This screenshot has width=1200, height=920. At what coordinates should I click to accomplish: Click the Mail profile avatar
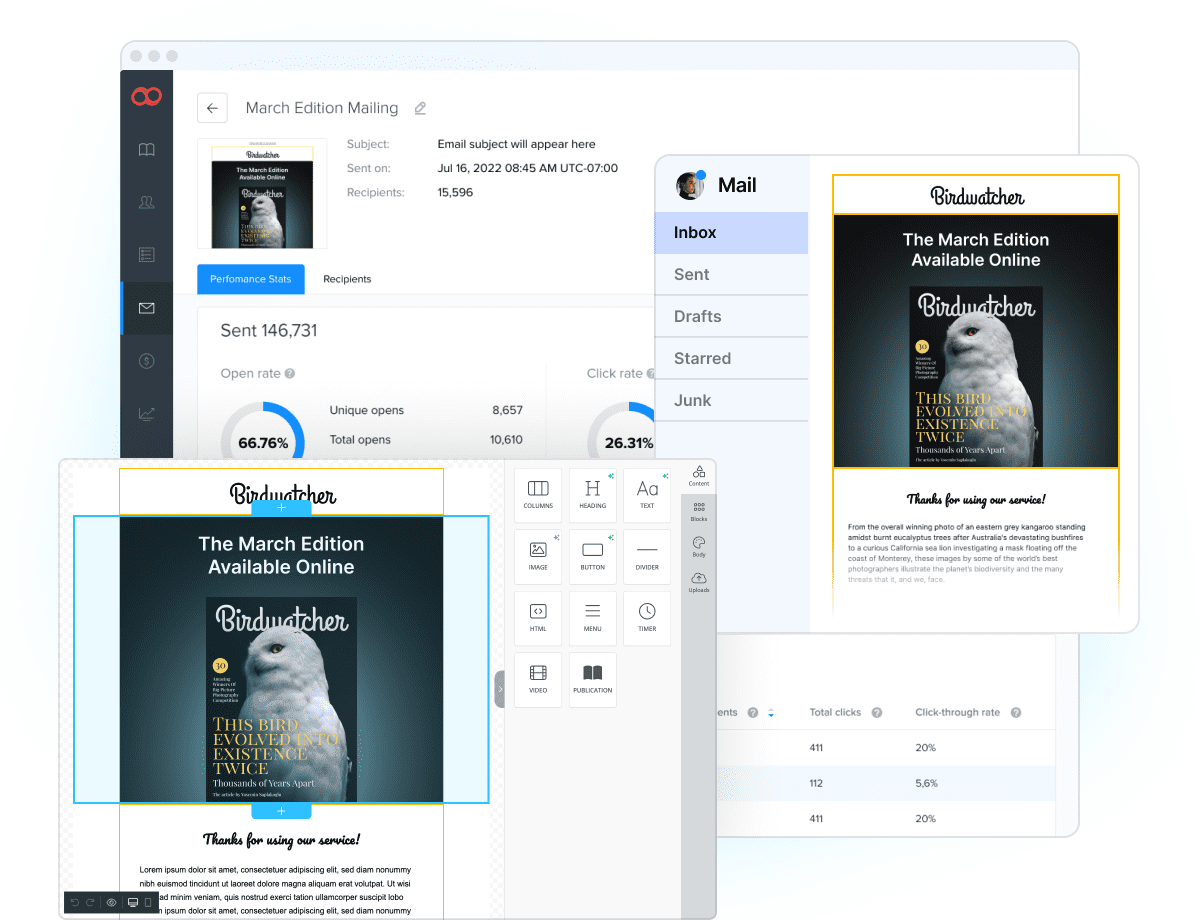click(x=690, y=185)
